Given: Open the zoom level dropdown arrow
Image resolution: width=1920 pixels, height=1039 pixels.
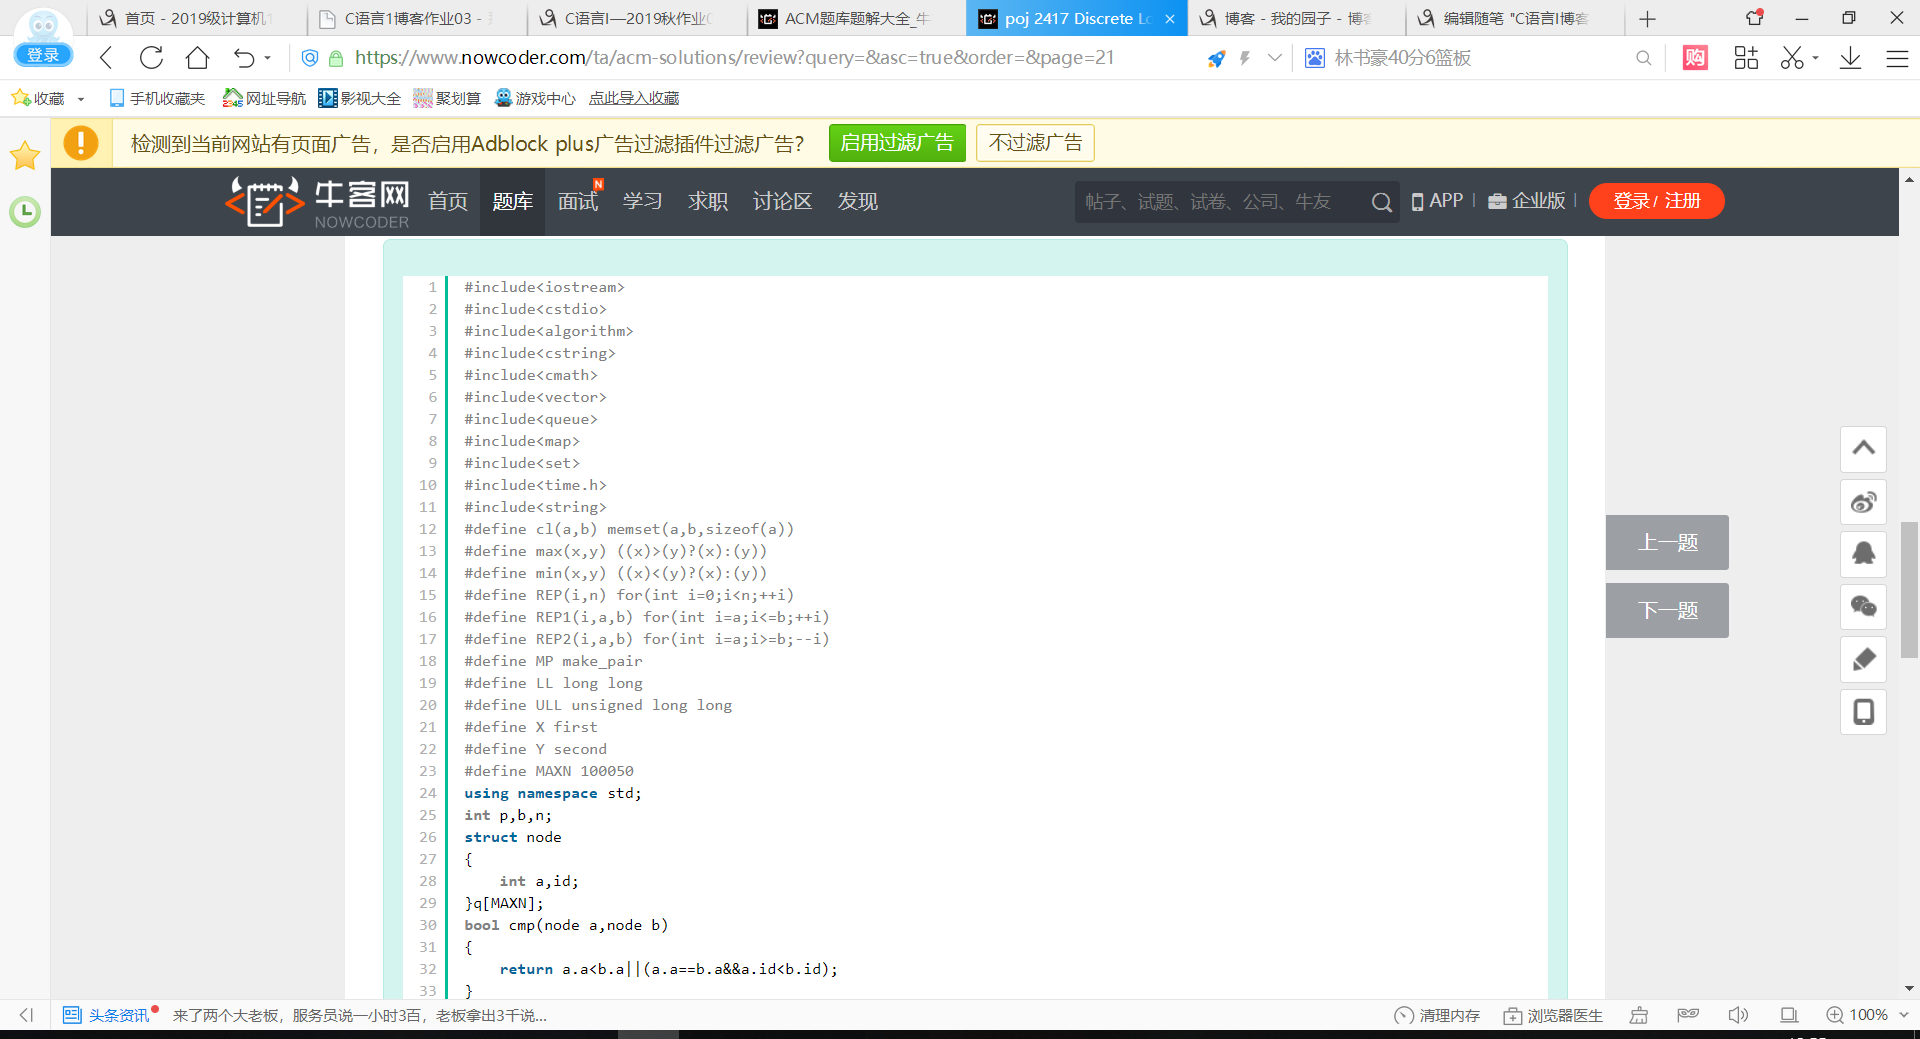Looking at the screenshot, I should [x=1903, y=1015].
